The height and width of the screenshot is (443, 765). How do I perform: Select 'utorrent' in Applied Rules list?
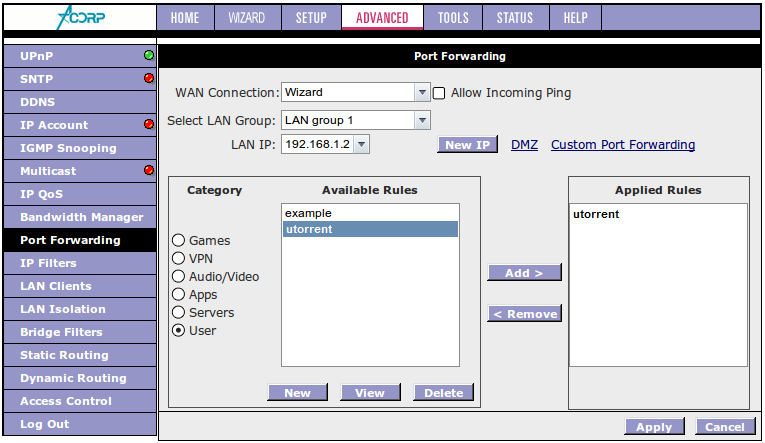[x=658, y=214]
